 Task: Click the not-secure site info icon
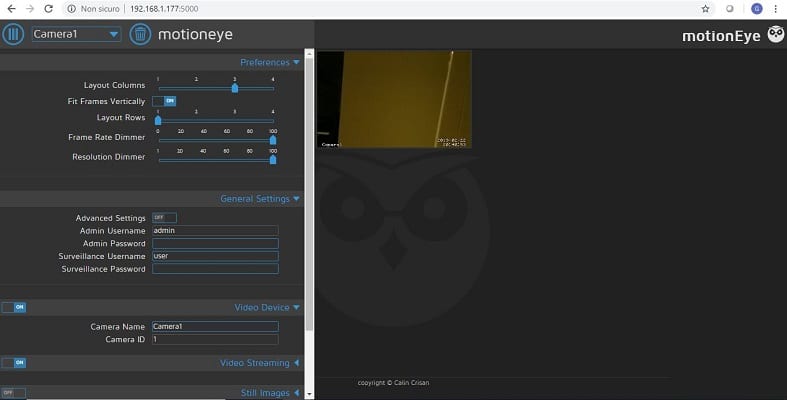[72, 9]
